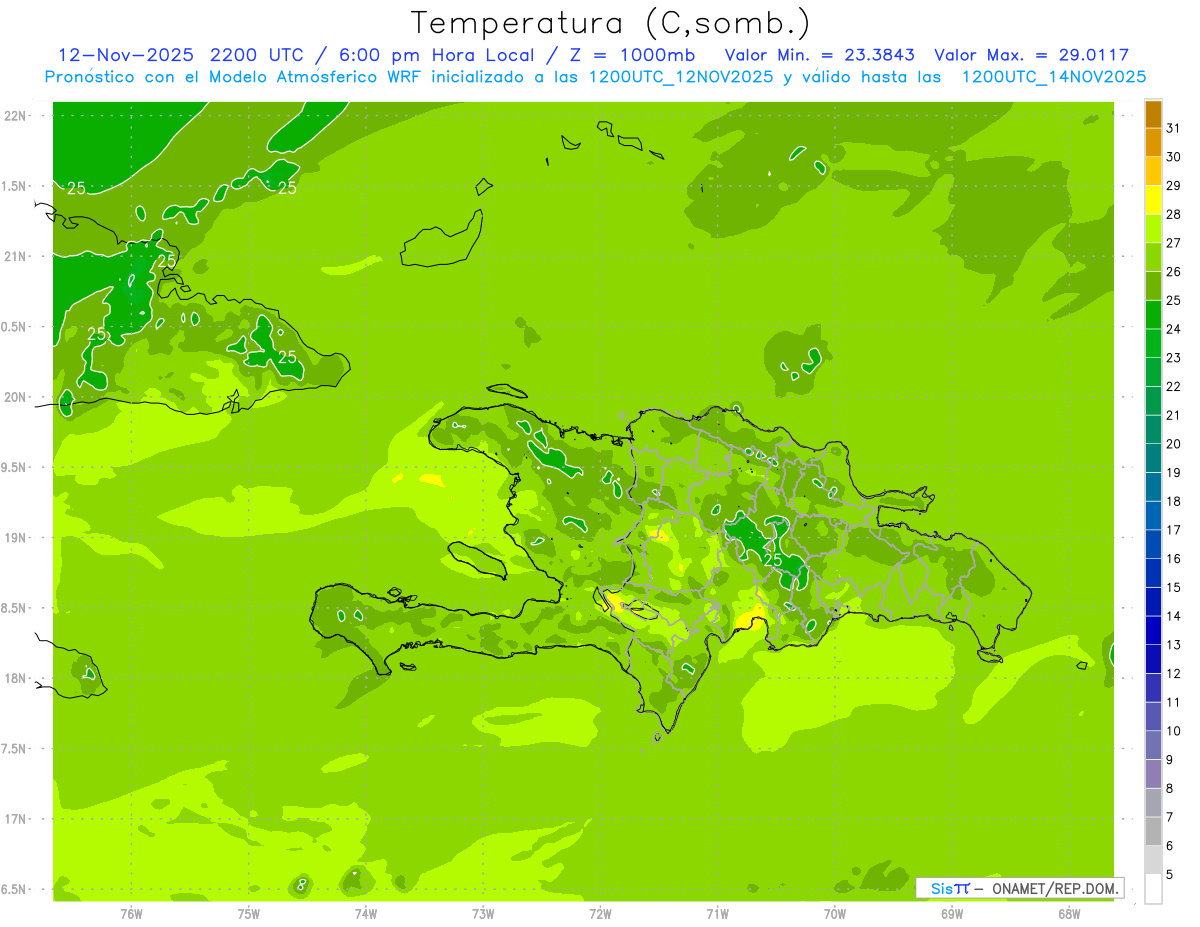Click the 30 label on the color scale
This screenshot has width=1200, height=927.
[x=1173, y=157]
